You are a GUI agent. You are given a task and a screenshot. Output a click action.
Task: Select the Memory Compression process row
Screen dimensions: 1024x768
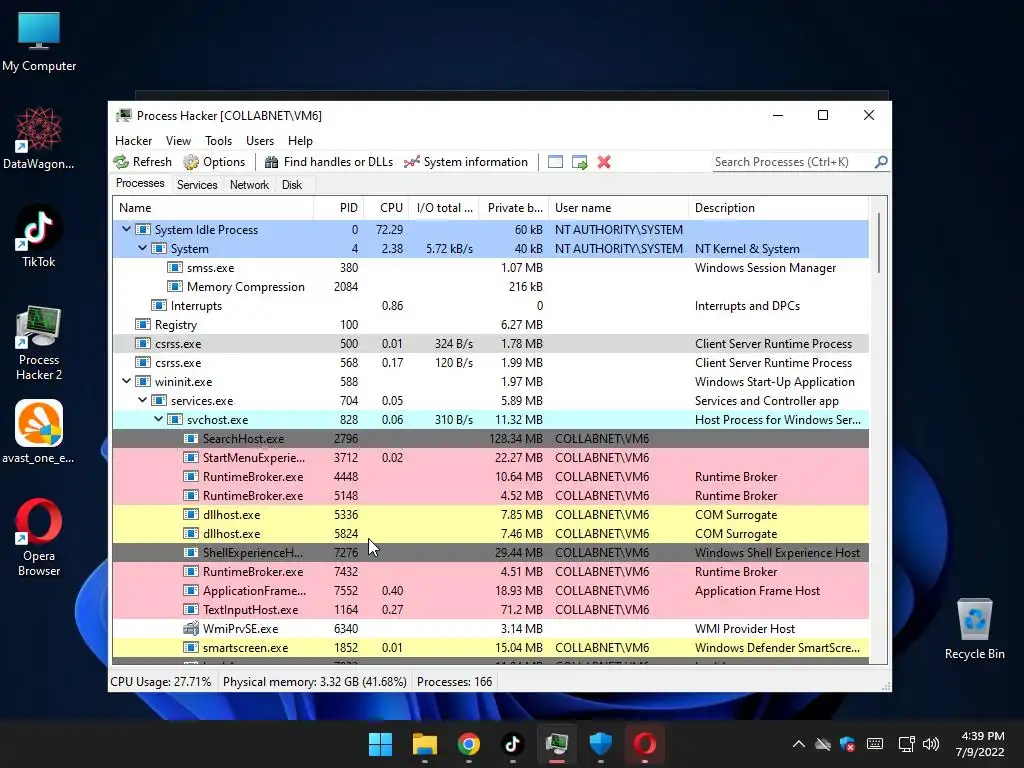point(490,287)
